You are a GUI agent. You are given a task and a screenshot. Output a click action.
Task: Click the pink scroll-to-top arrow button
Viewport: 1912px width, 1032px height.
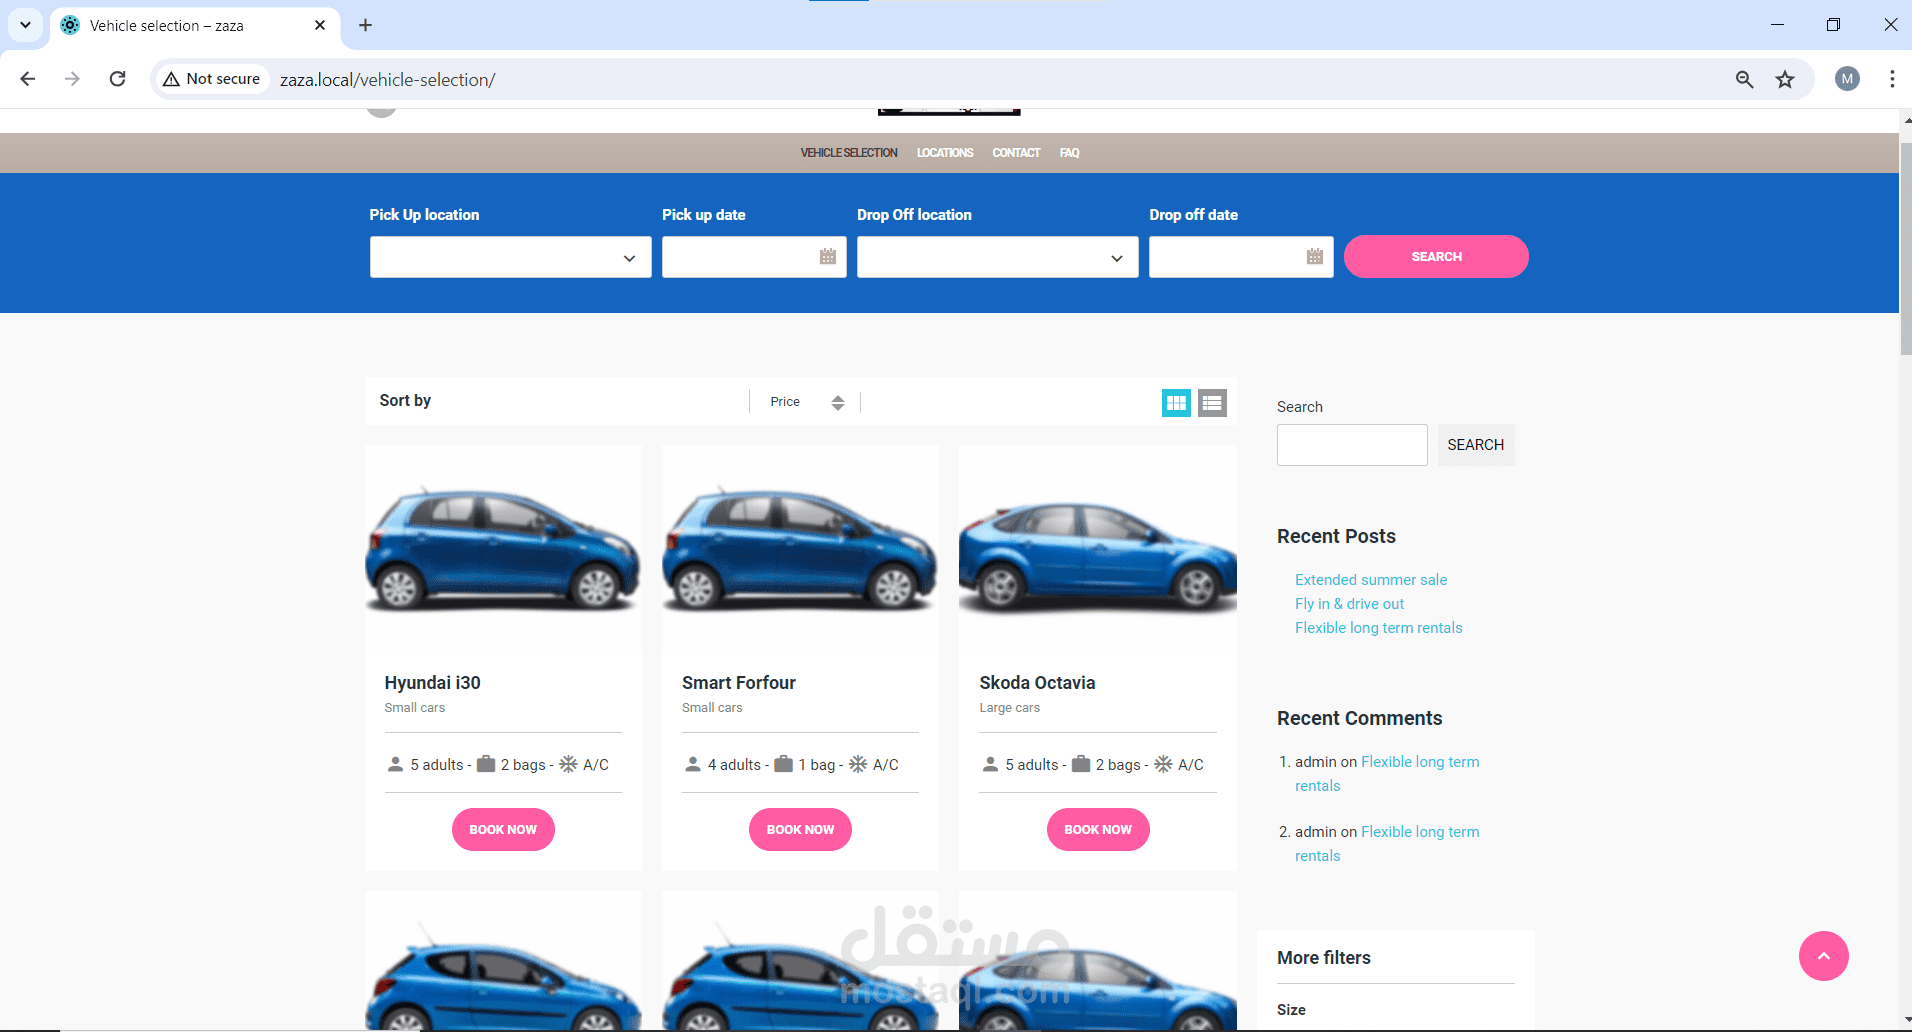click(x=1823, y=956)
